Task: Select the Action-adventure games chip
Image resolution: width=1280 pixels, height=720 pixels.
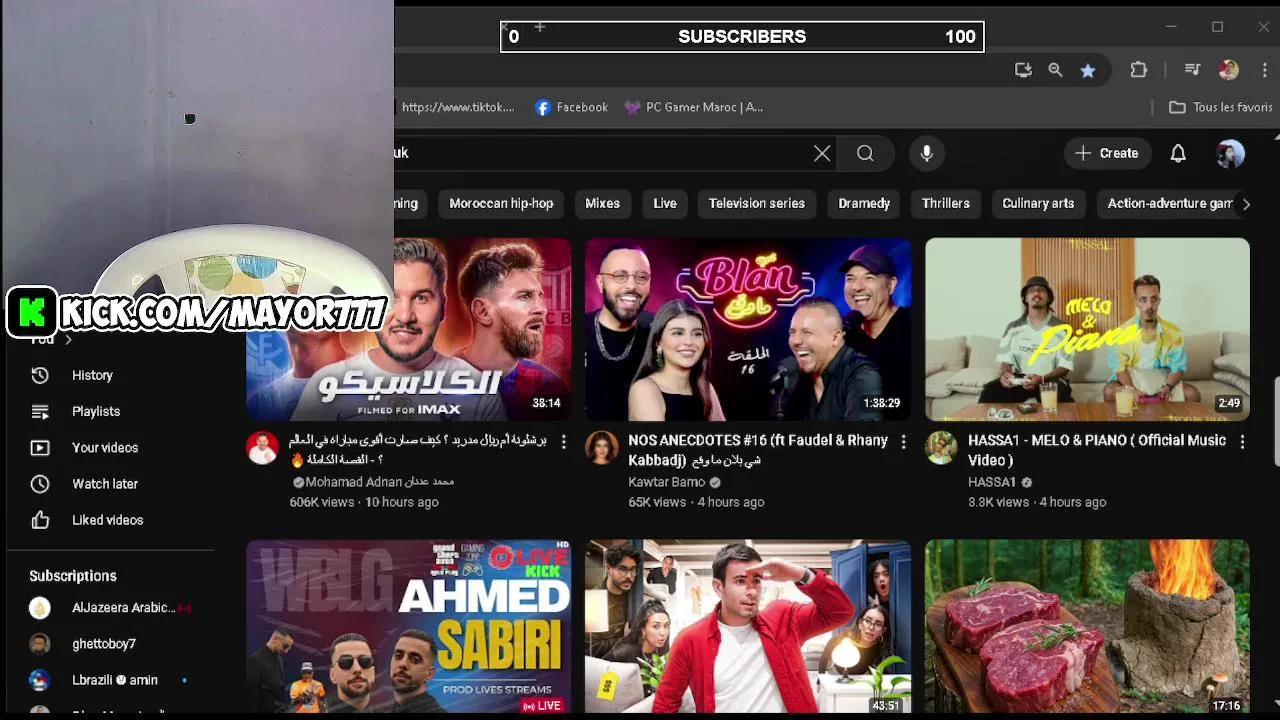Action: click(1165, 203)
